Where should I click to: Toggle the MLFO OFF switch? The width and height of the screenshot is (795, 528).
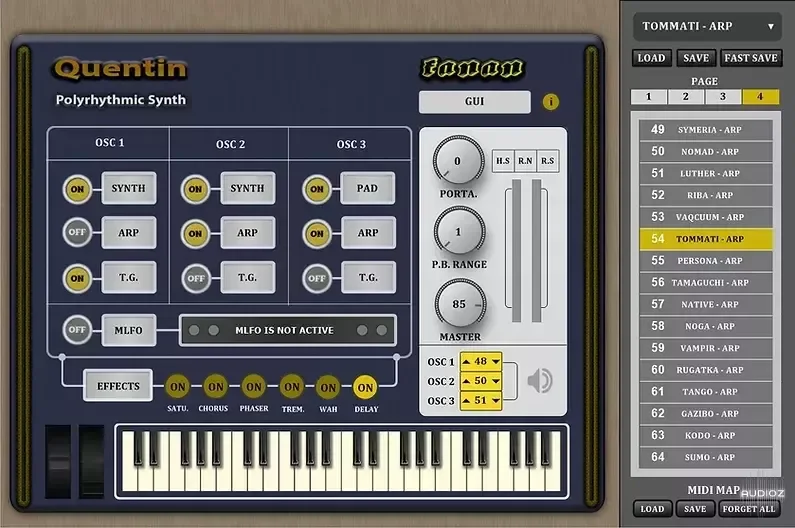[x=77, y=330]
